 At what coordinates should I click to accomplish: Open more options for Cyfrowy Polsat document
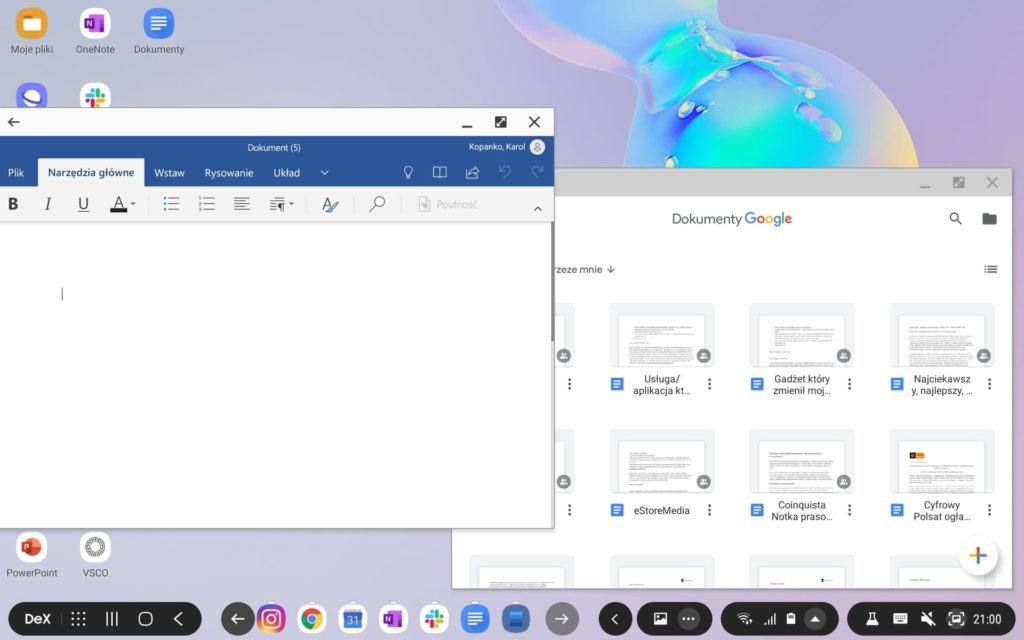click(989, 510)
